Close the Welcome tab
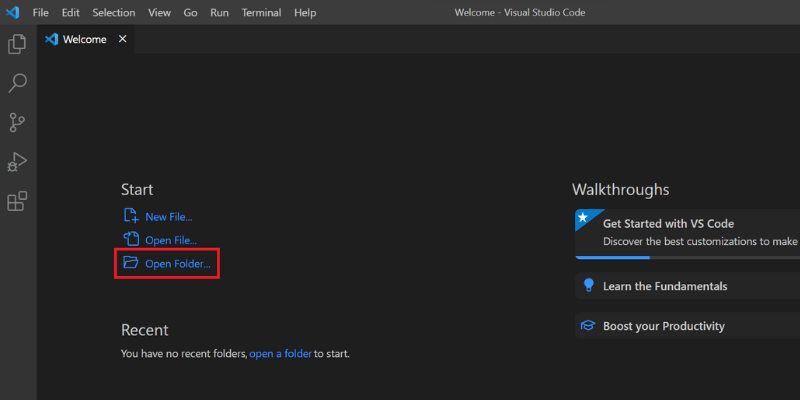Screen dimensions: 800x400 click(x=122, y=39)
